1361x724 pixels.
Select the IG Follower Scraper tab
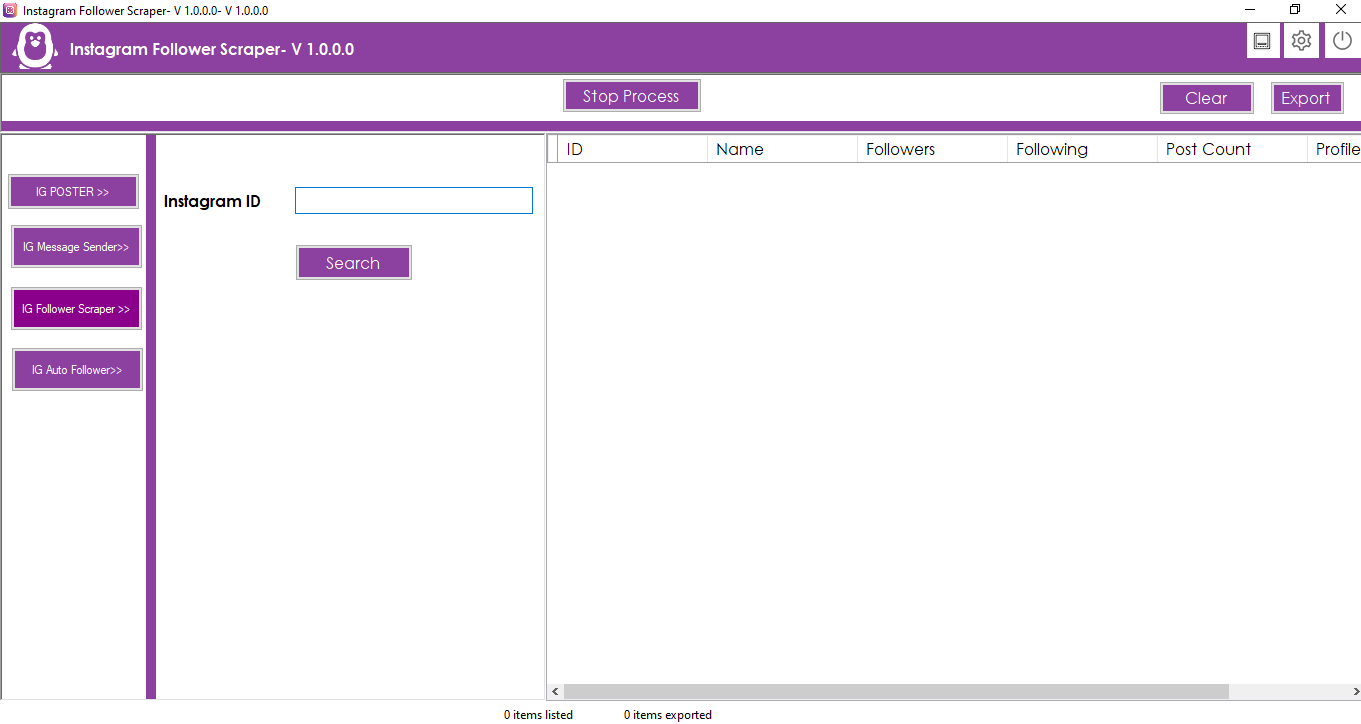click(x=76, y=309)
